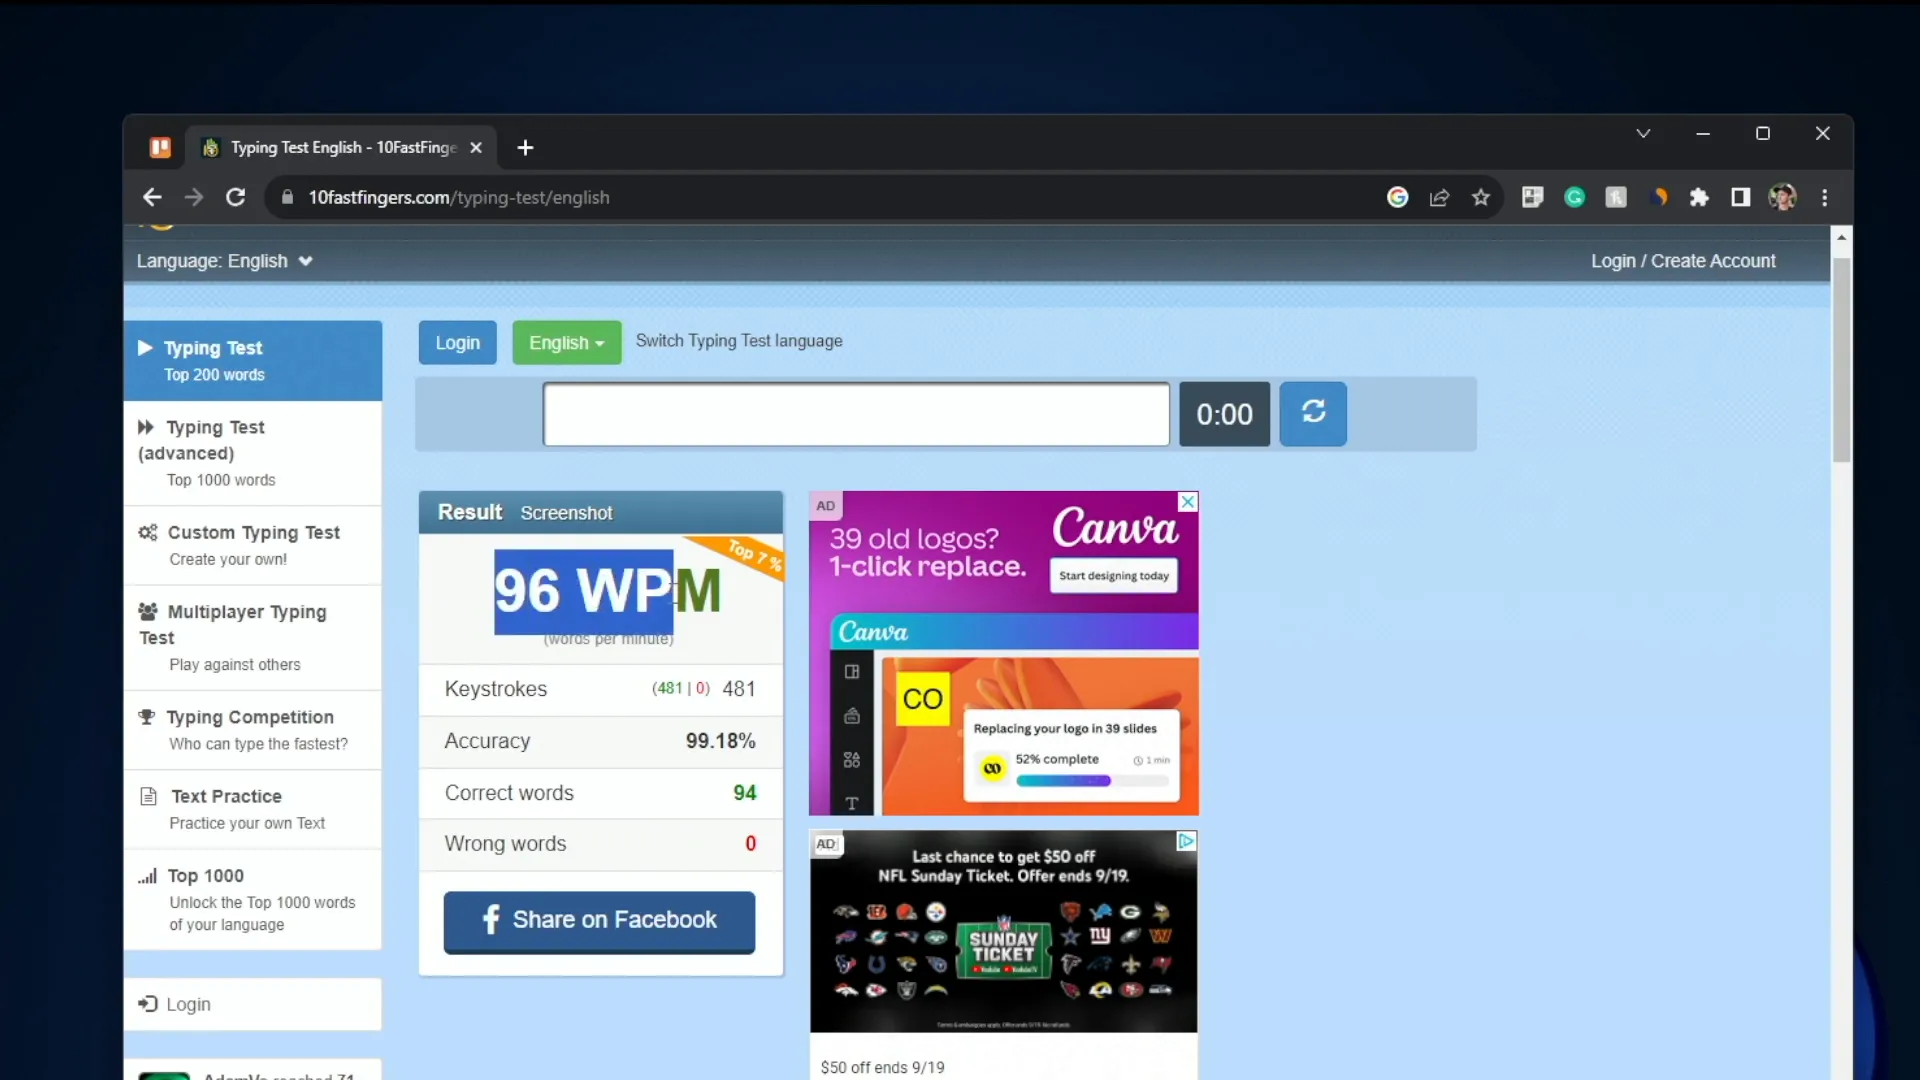
Task: Close the Canva ad with X
Action: point(1187,502)
